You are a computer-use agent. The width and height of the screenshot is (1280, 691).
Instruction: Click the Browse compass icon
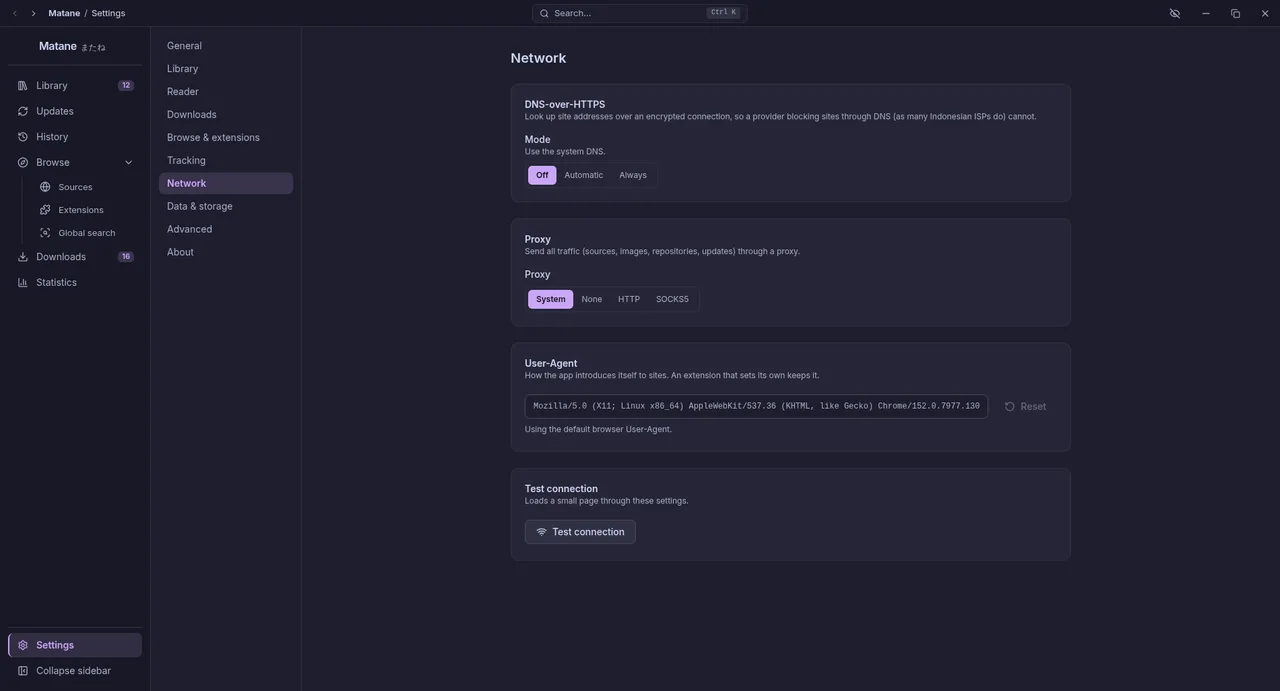(x=23, y=162)
